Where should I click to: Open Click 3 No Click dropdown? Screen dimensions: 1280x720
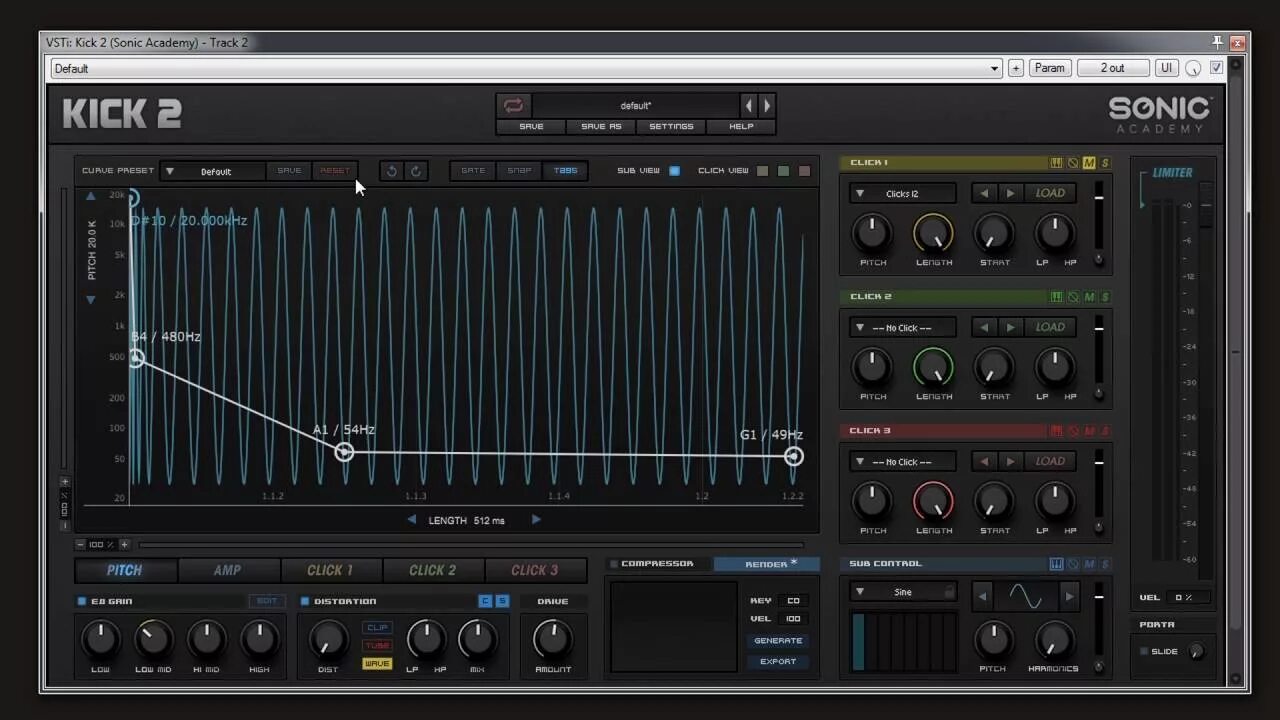tap(902, 461)
